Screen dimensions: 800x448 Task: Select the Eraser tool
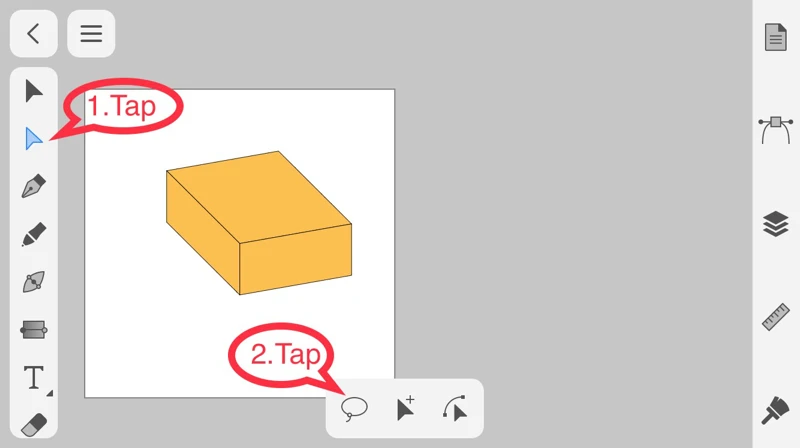pyautogui.click(x=34, y=425)
